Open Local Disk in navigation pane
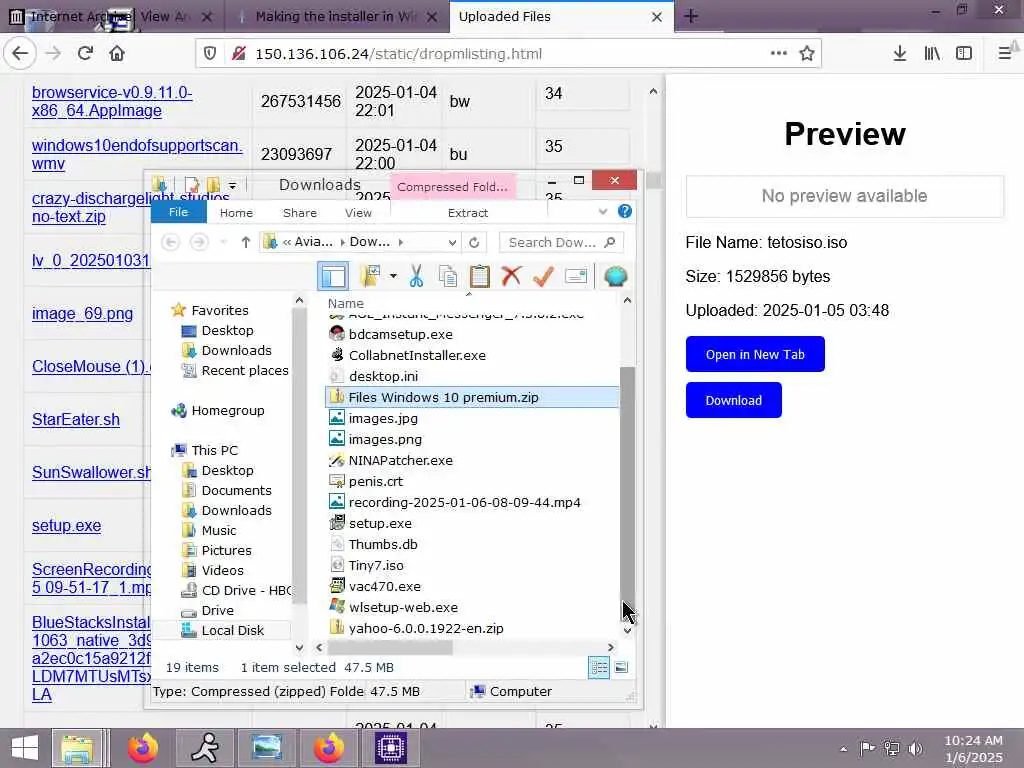1024x768 pixels. (232, 630)
